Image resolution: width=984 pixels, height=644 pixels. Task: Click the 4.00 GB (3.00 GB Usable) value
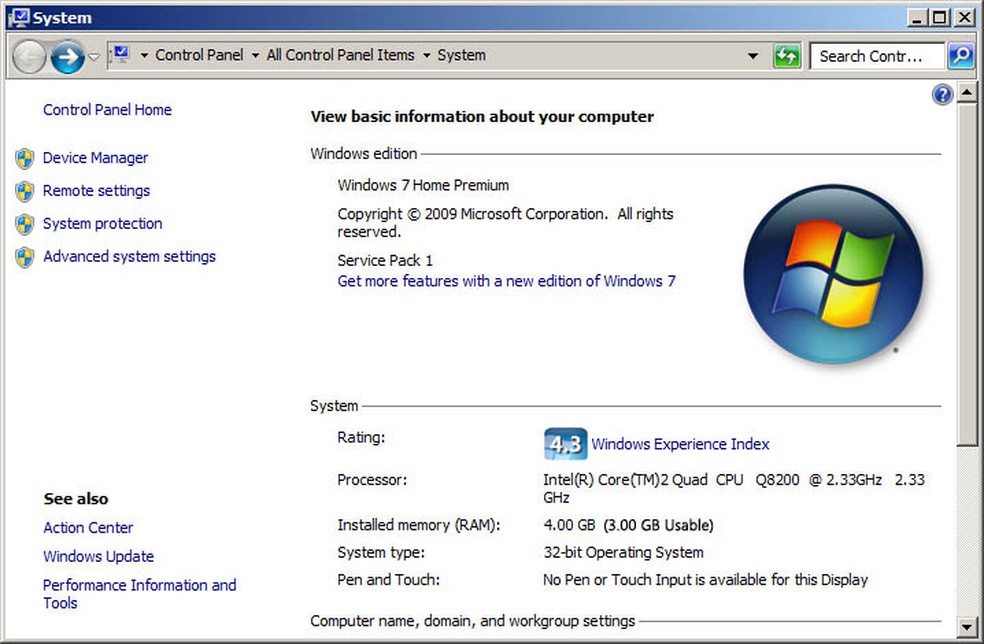[x=628, y=525]
